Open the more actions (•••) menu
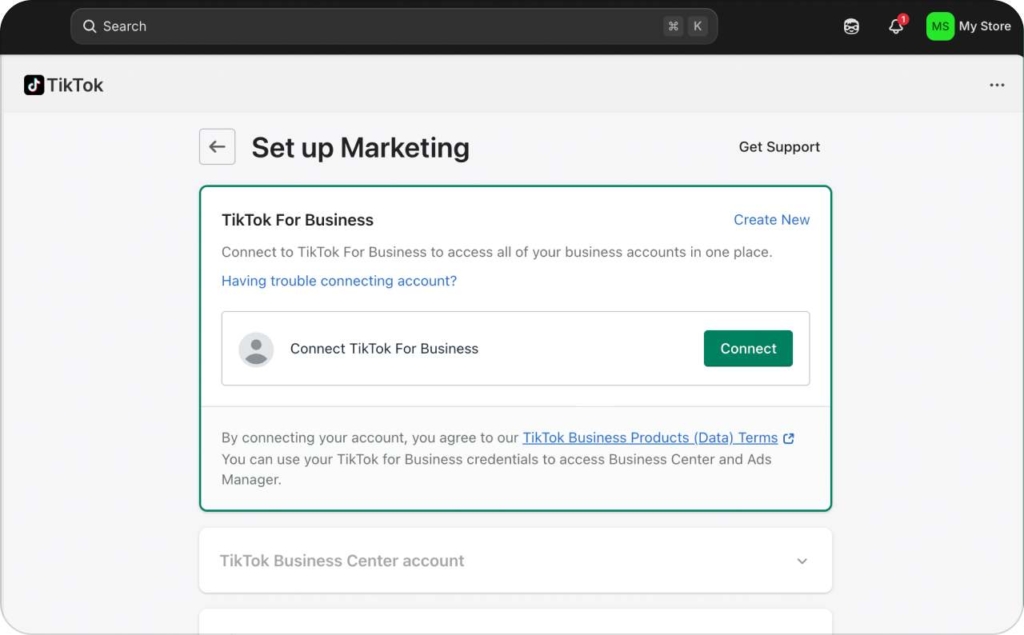Screen dimensions: 1024x635 coord(997,85)
